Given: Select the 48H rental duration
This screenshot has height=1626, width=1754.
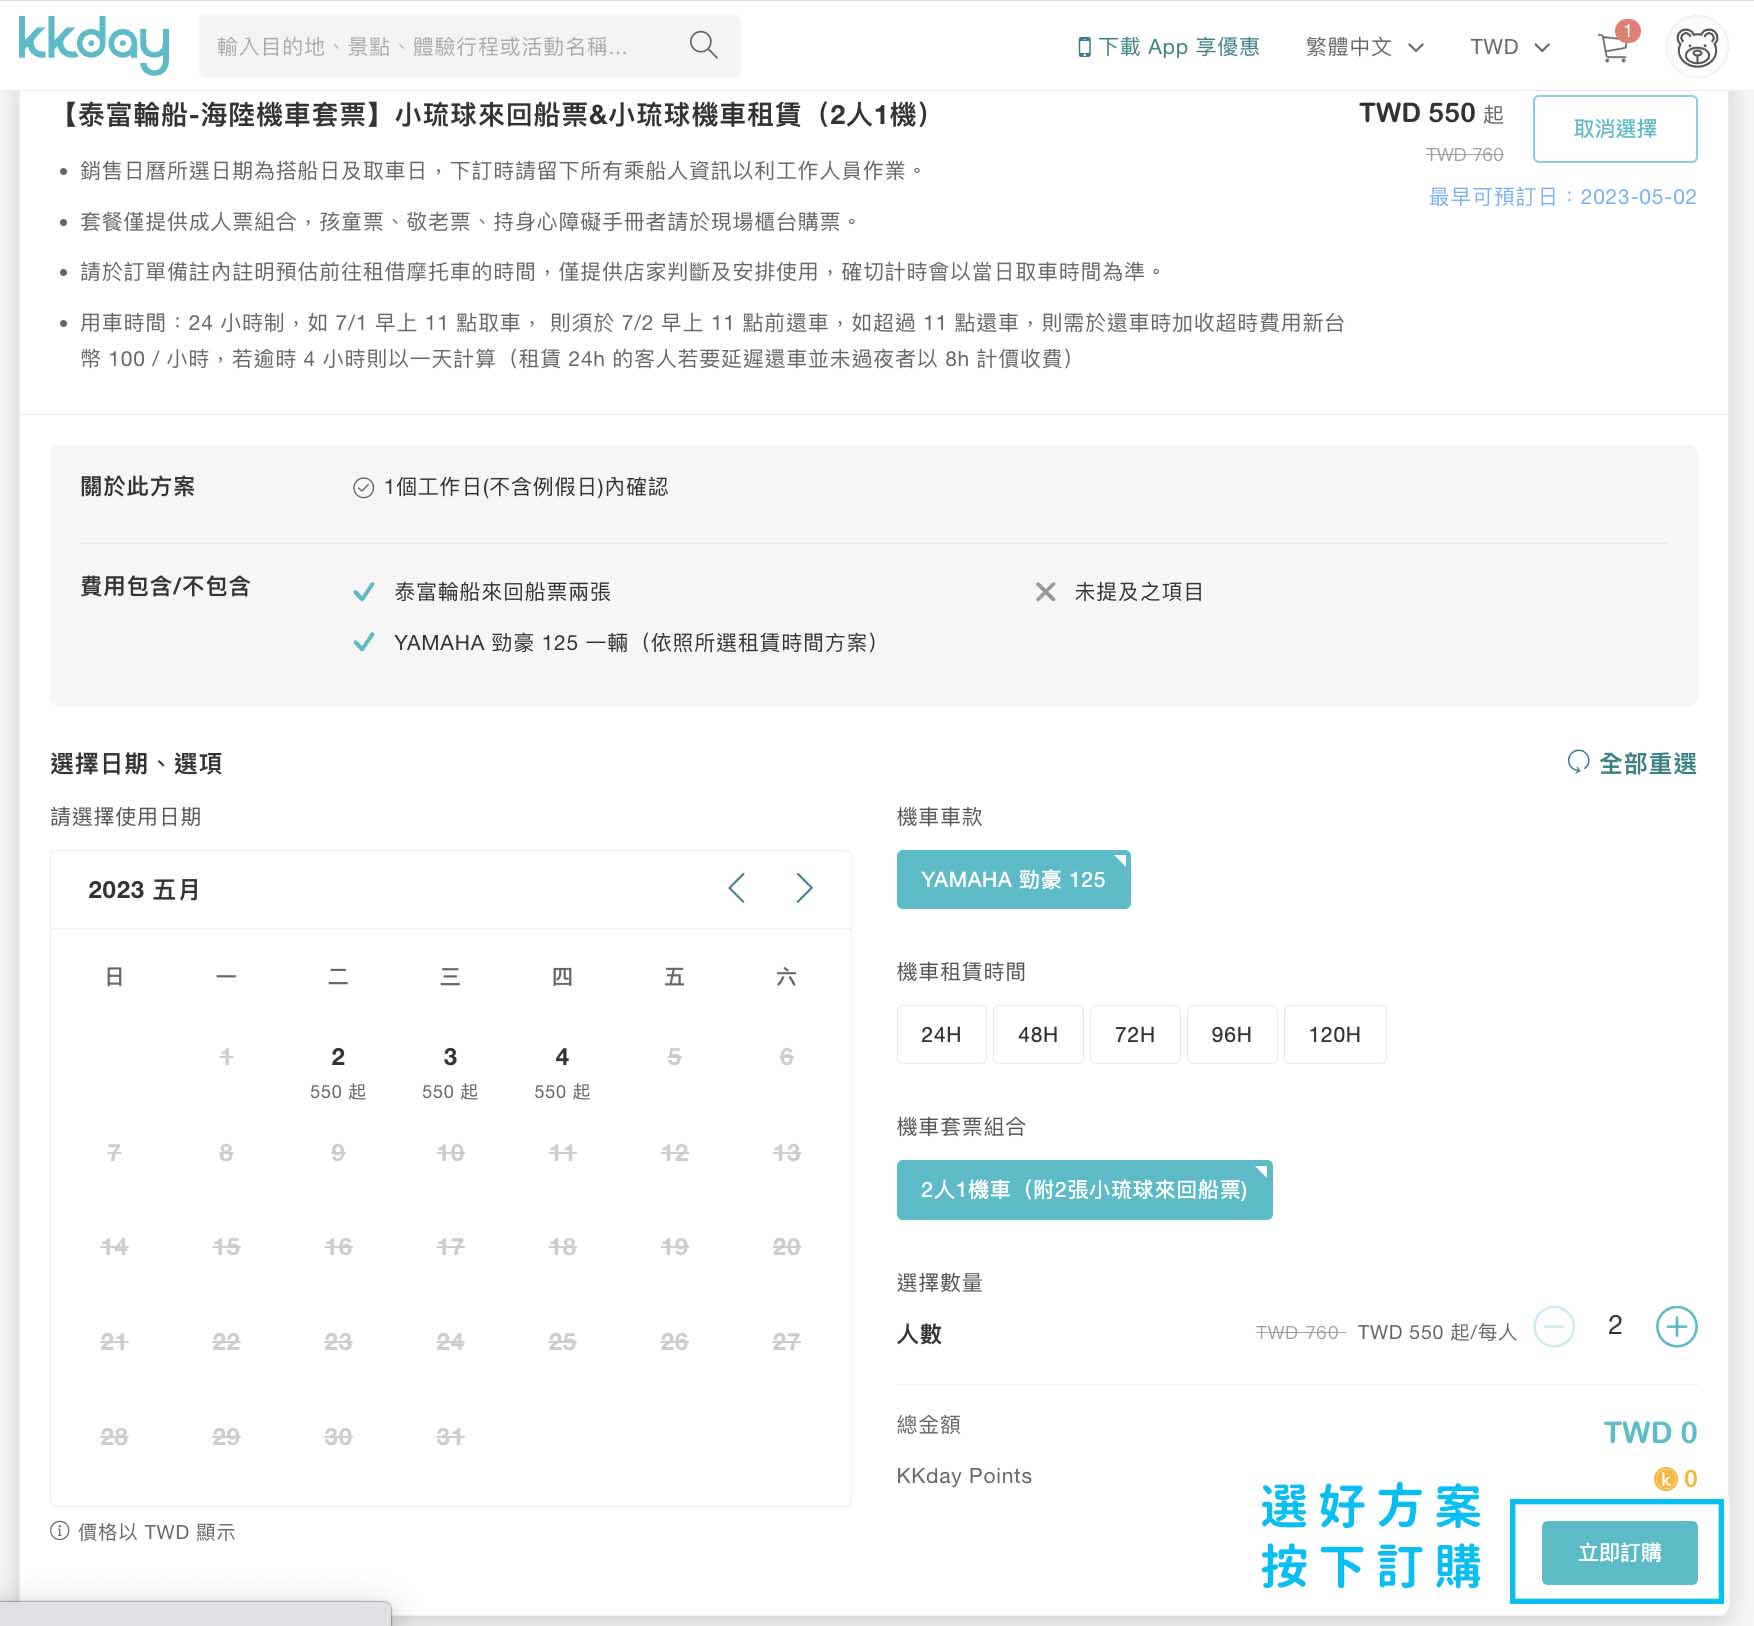Looking at the screenshot, I should click(x=1038, y=1034).
